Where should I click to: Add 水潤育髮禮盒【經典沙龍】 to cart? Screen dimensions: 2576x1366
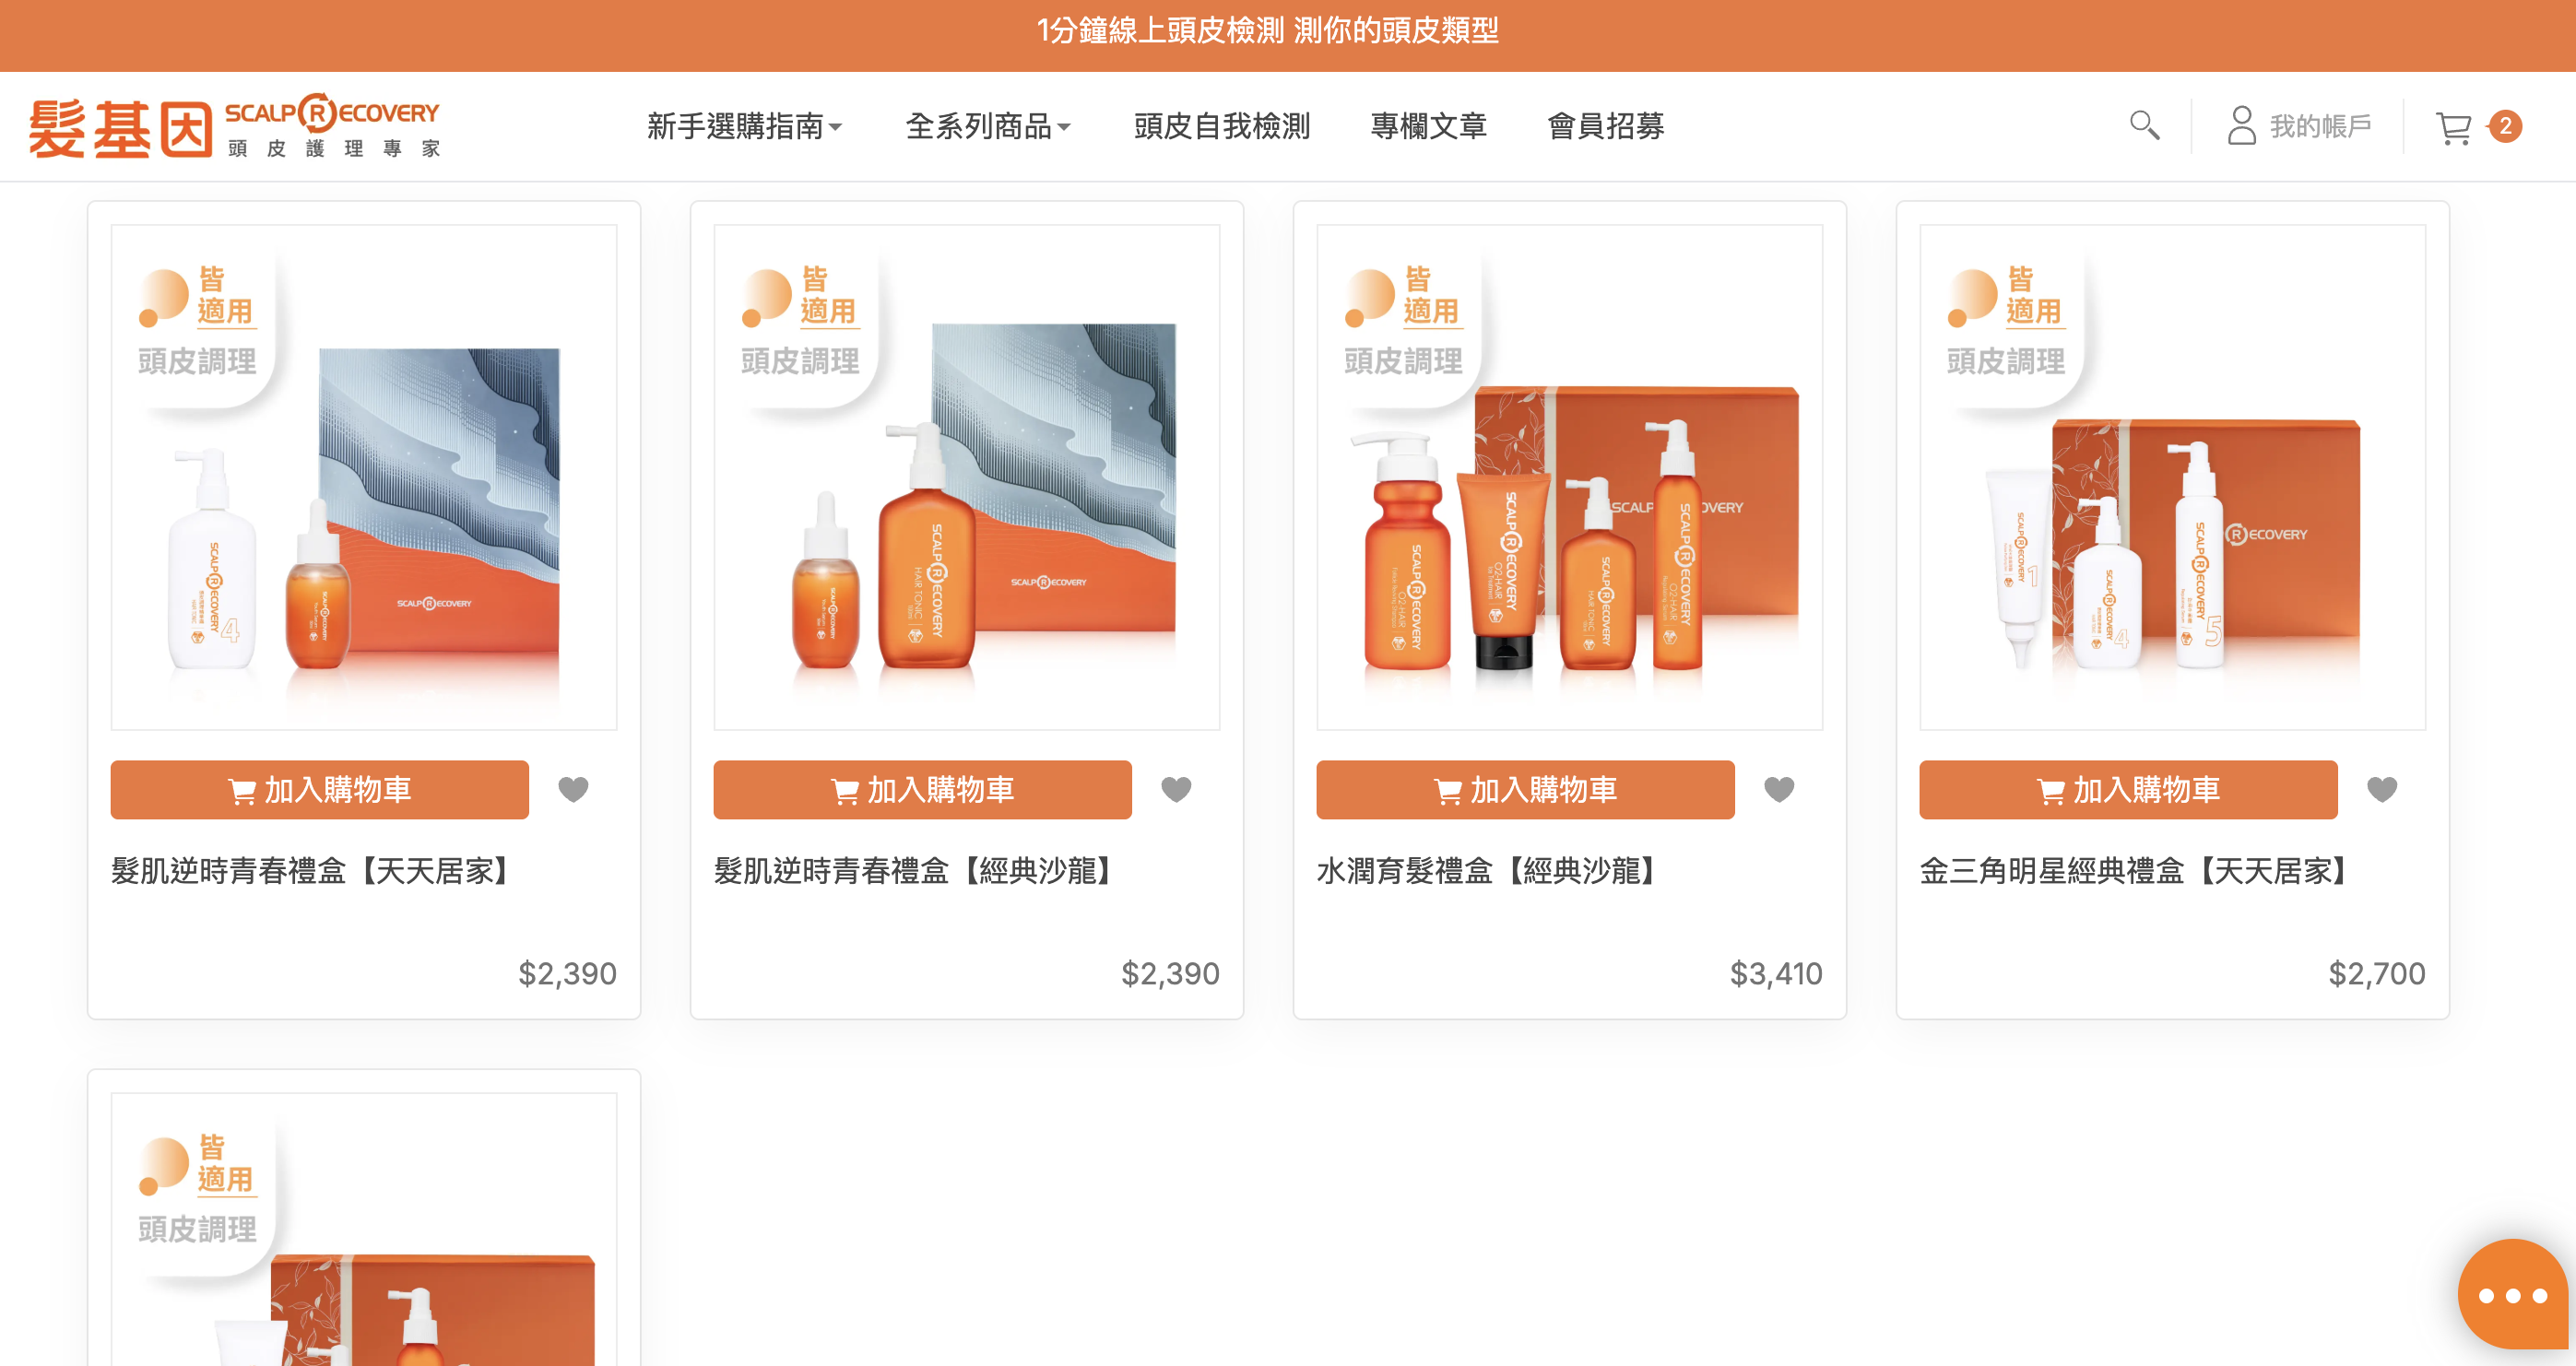tap(1526, 790)
